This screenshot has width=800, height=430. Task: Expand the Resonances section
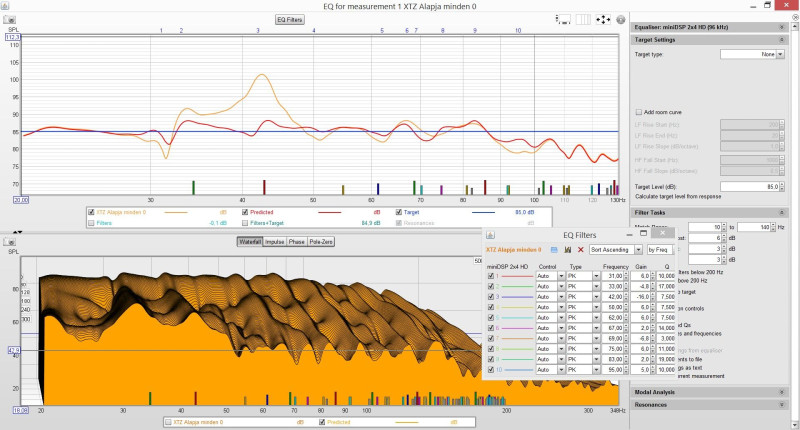click(x=782, y=404)
